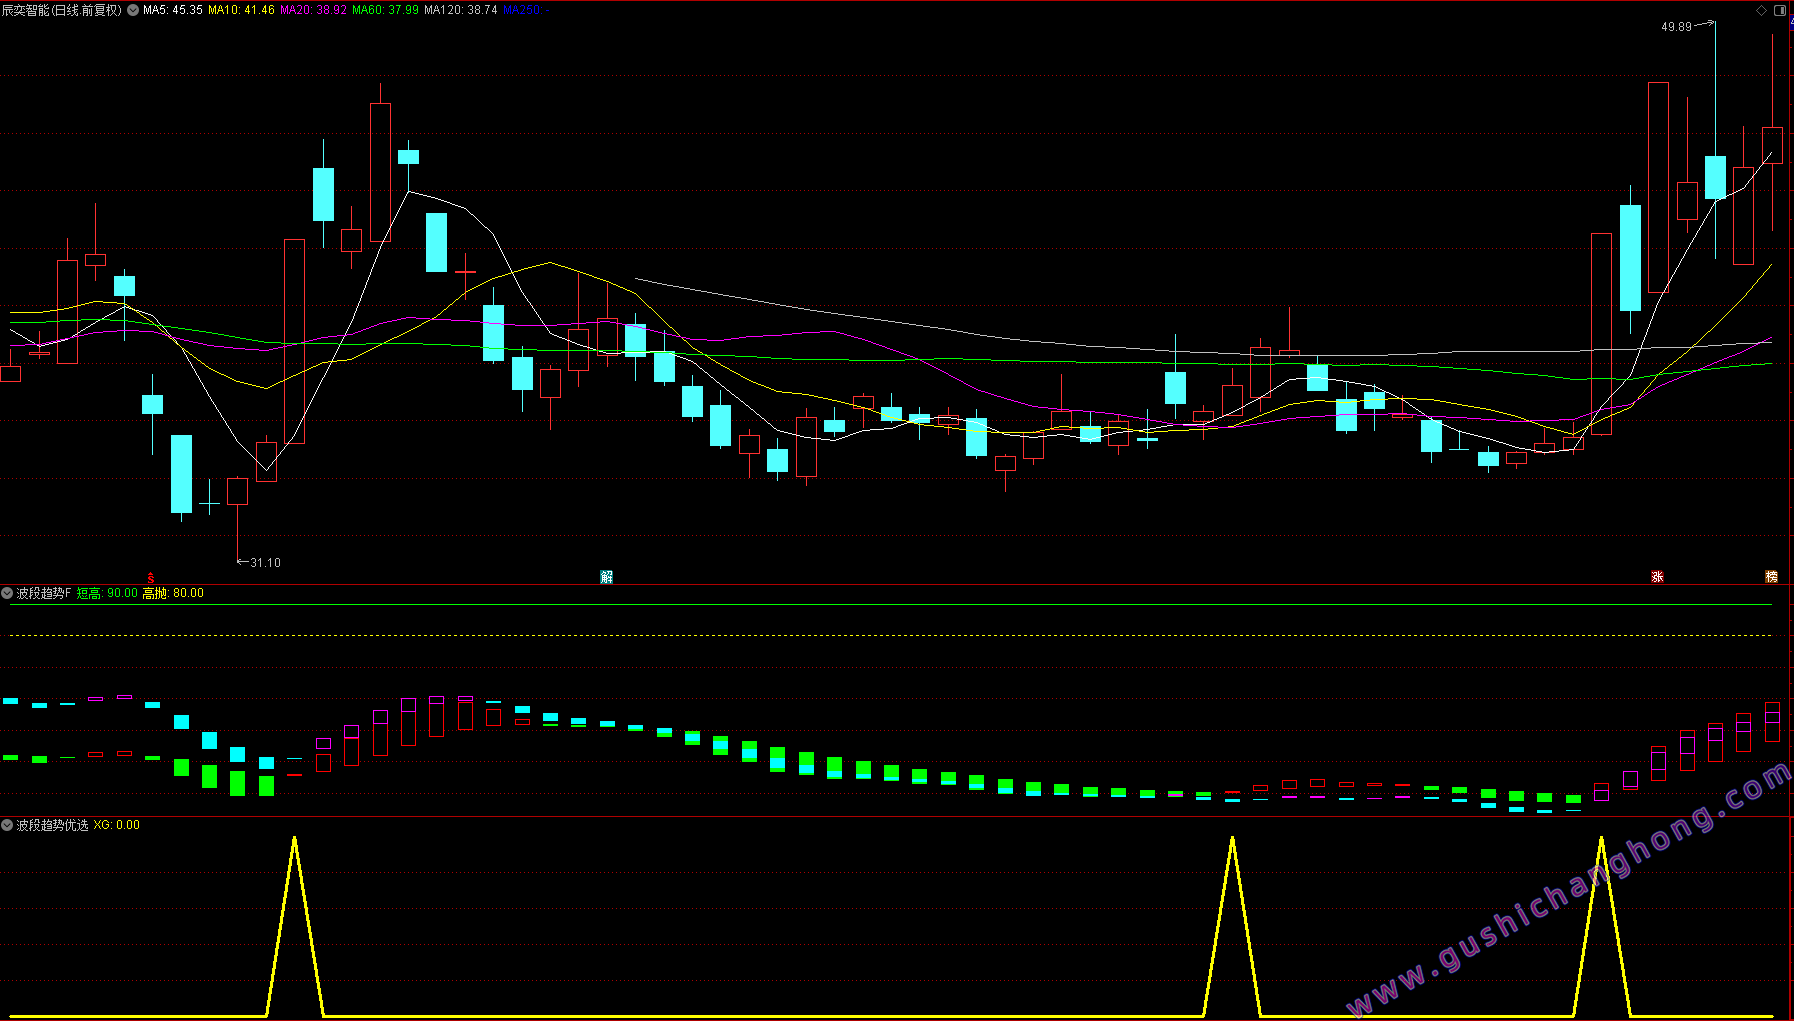Image resolution: width=1794 pixels, height=1021 pixels.
Task: Click the 高抛: 80.00 value label
Action: [x=173, y=593]
